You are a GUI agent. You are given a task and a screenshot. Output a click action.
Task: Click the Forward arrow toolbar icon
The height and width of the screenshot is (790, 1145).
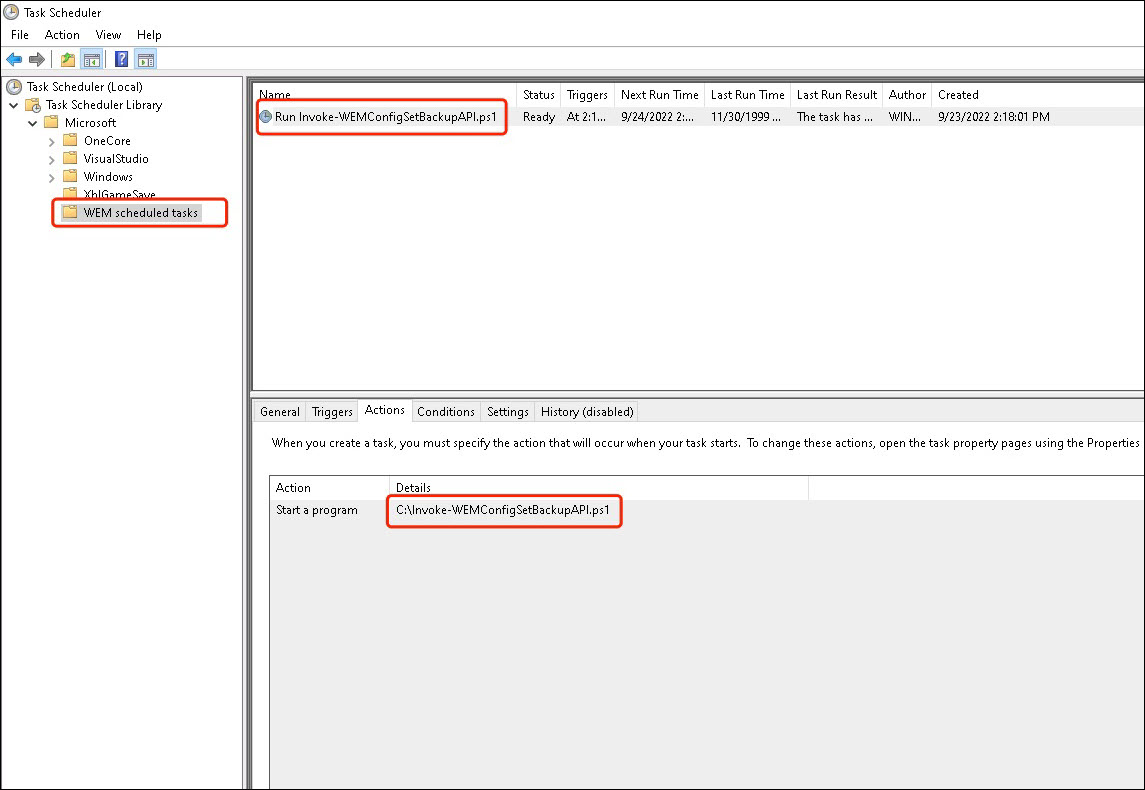37,59
